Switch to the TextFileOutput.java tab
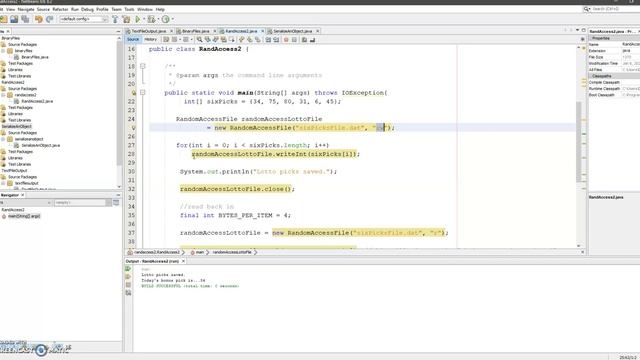The image size is (640, 360). point(149,31)
